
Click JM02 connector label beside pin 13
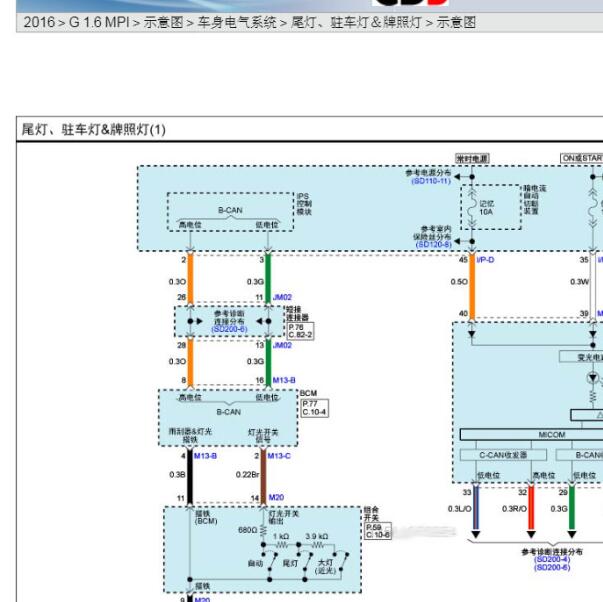282,345
